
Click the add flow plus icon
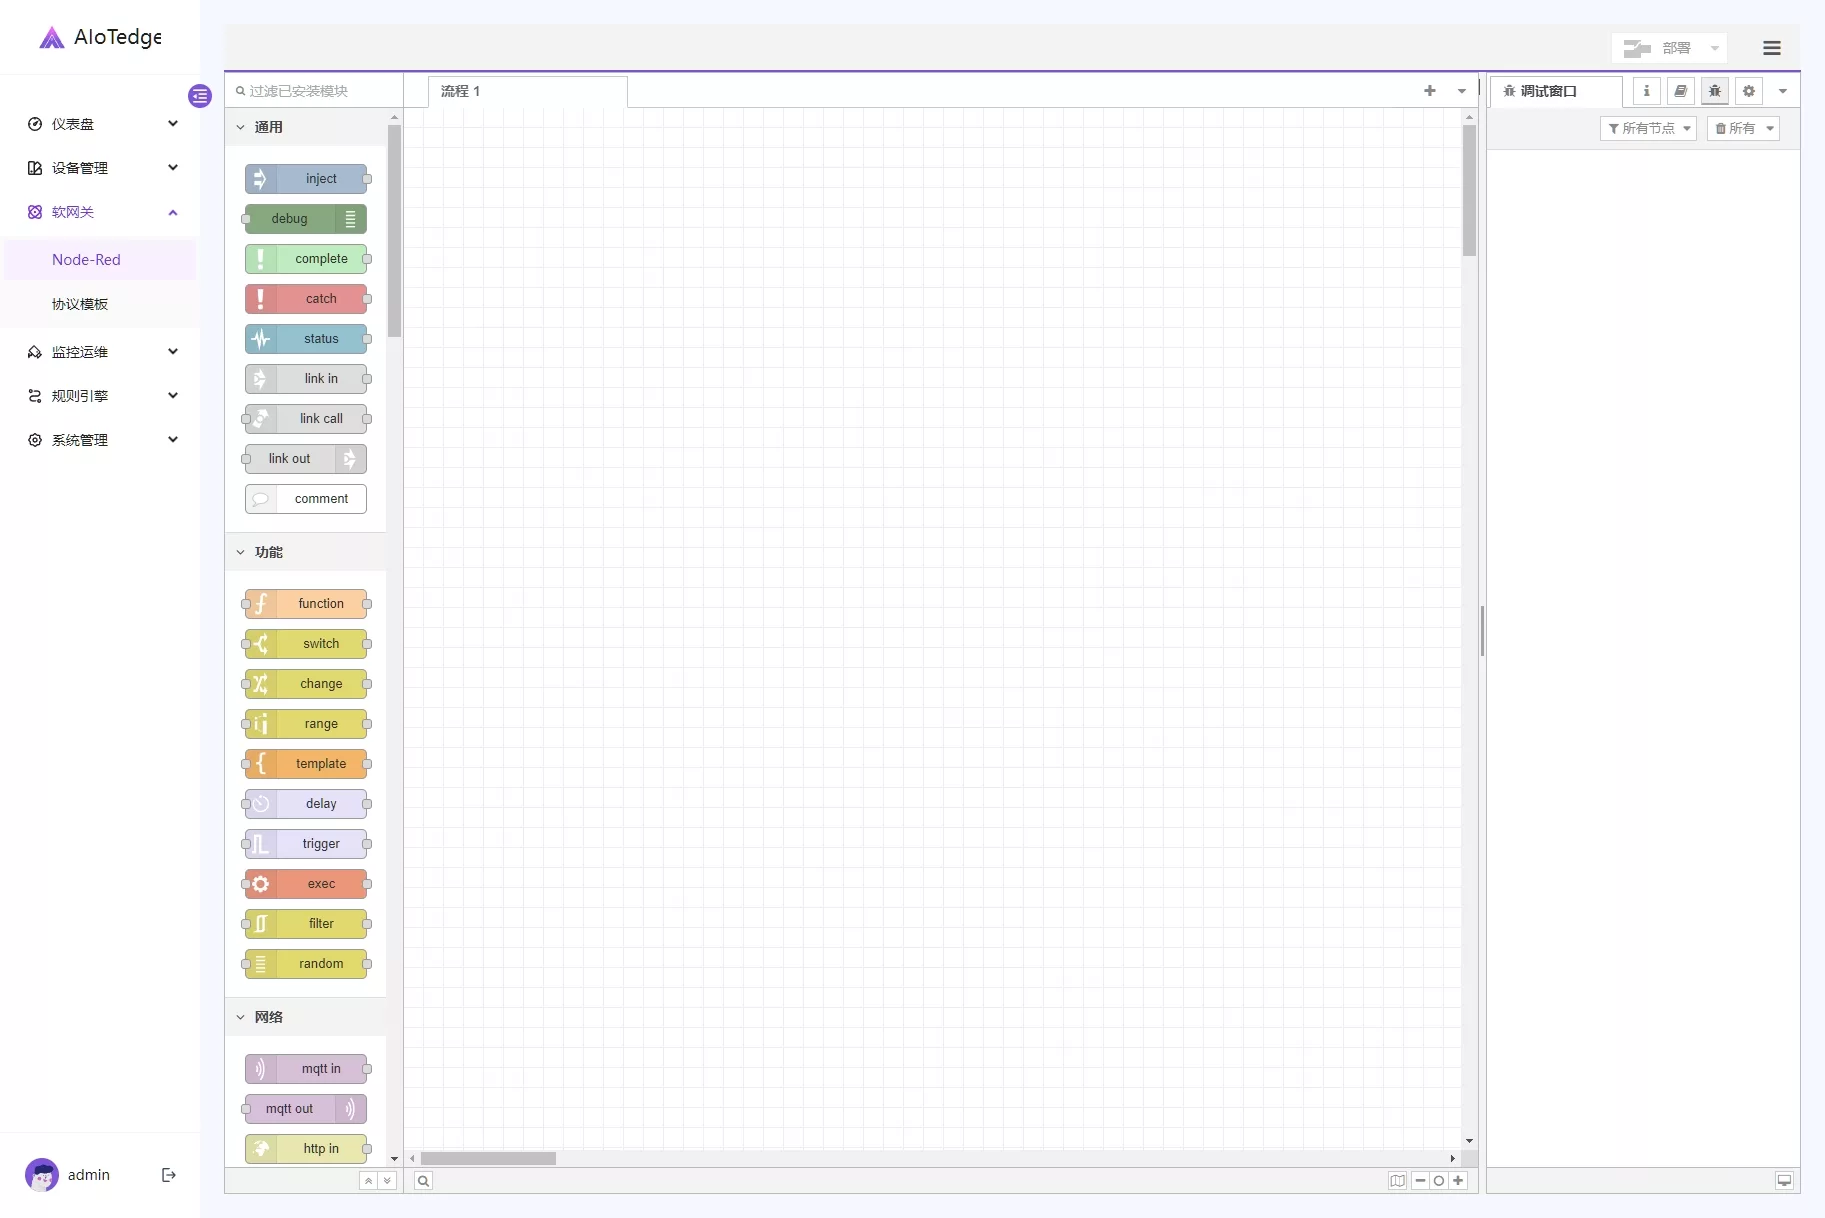tap(1429, 91)
